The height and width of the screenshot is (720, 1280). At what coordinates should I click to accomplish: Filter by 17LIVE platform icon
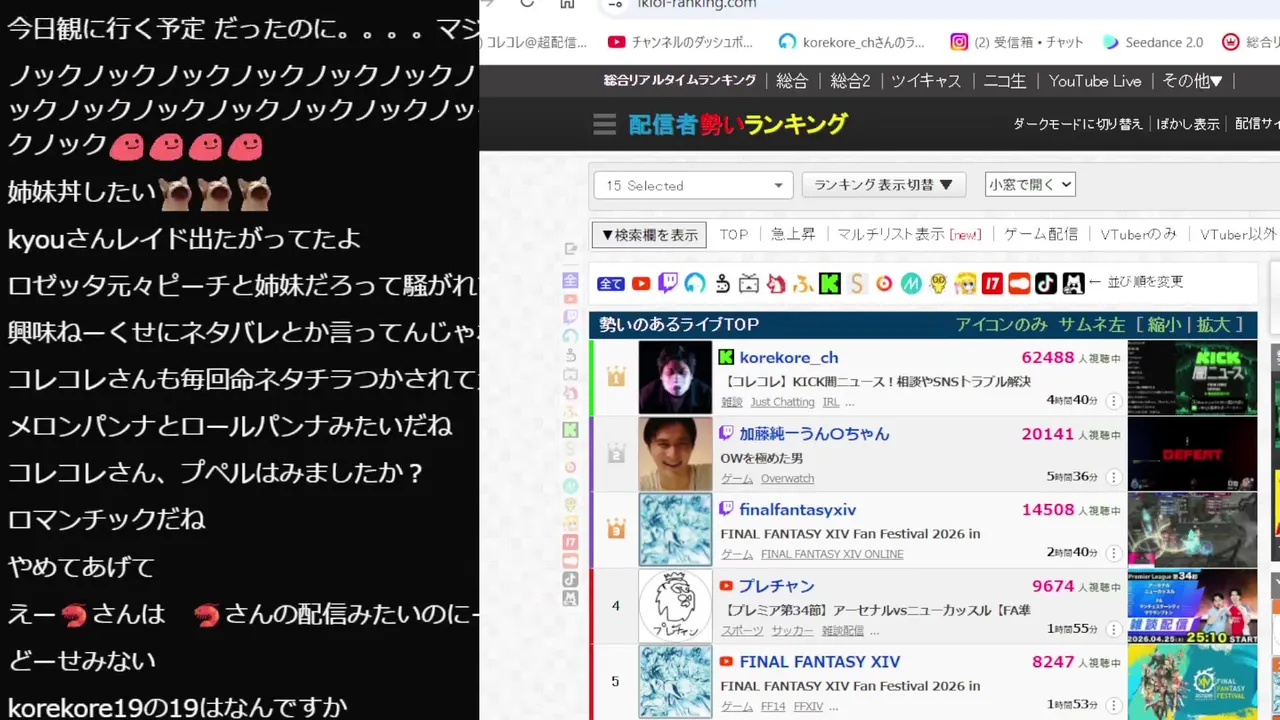click(992, 284)
